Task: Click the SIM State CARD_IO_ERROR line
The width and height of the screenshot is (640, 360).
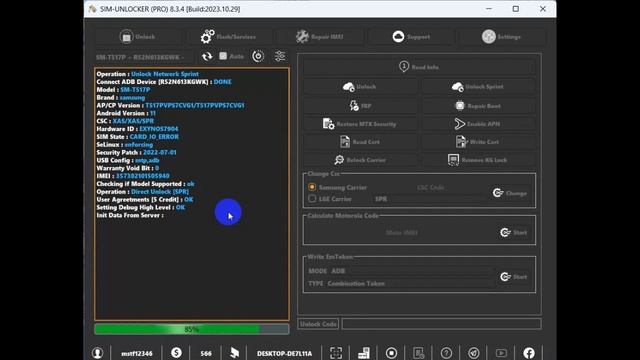Action: (138, 137)
